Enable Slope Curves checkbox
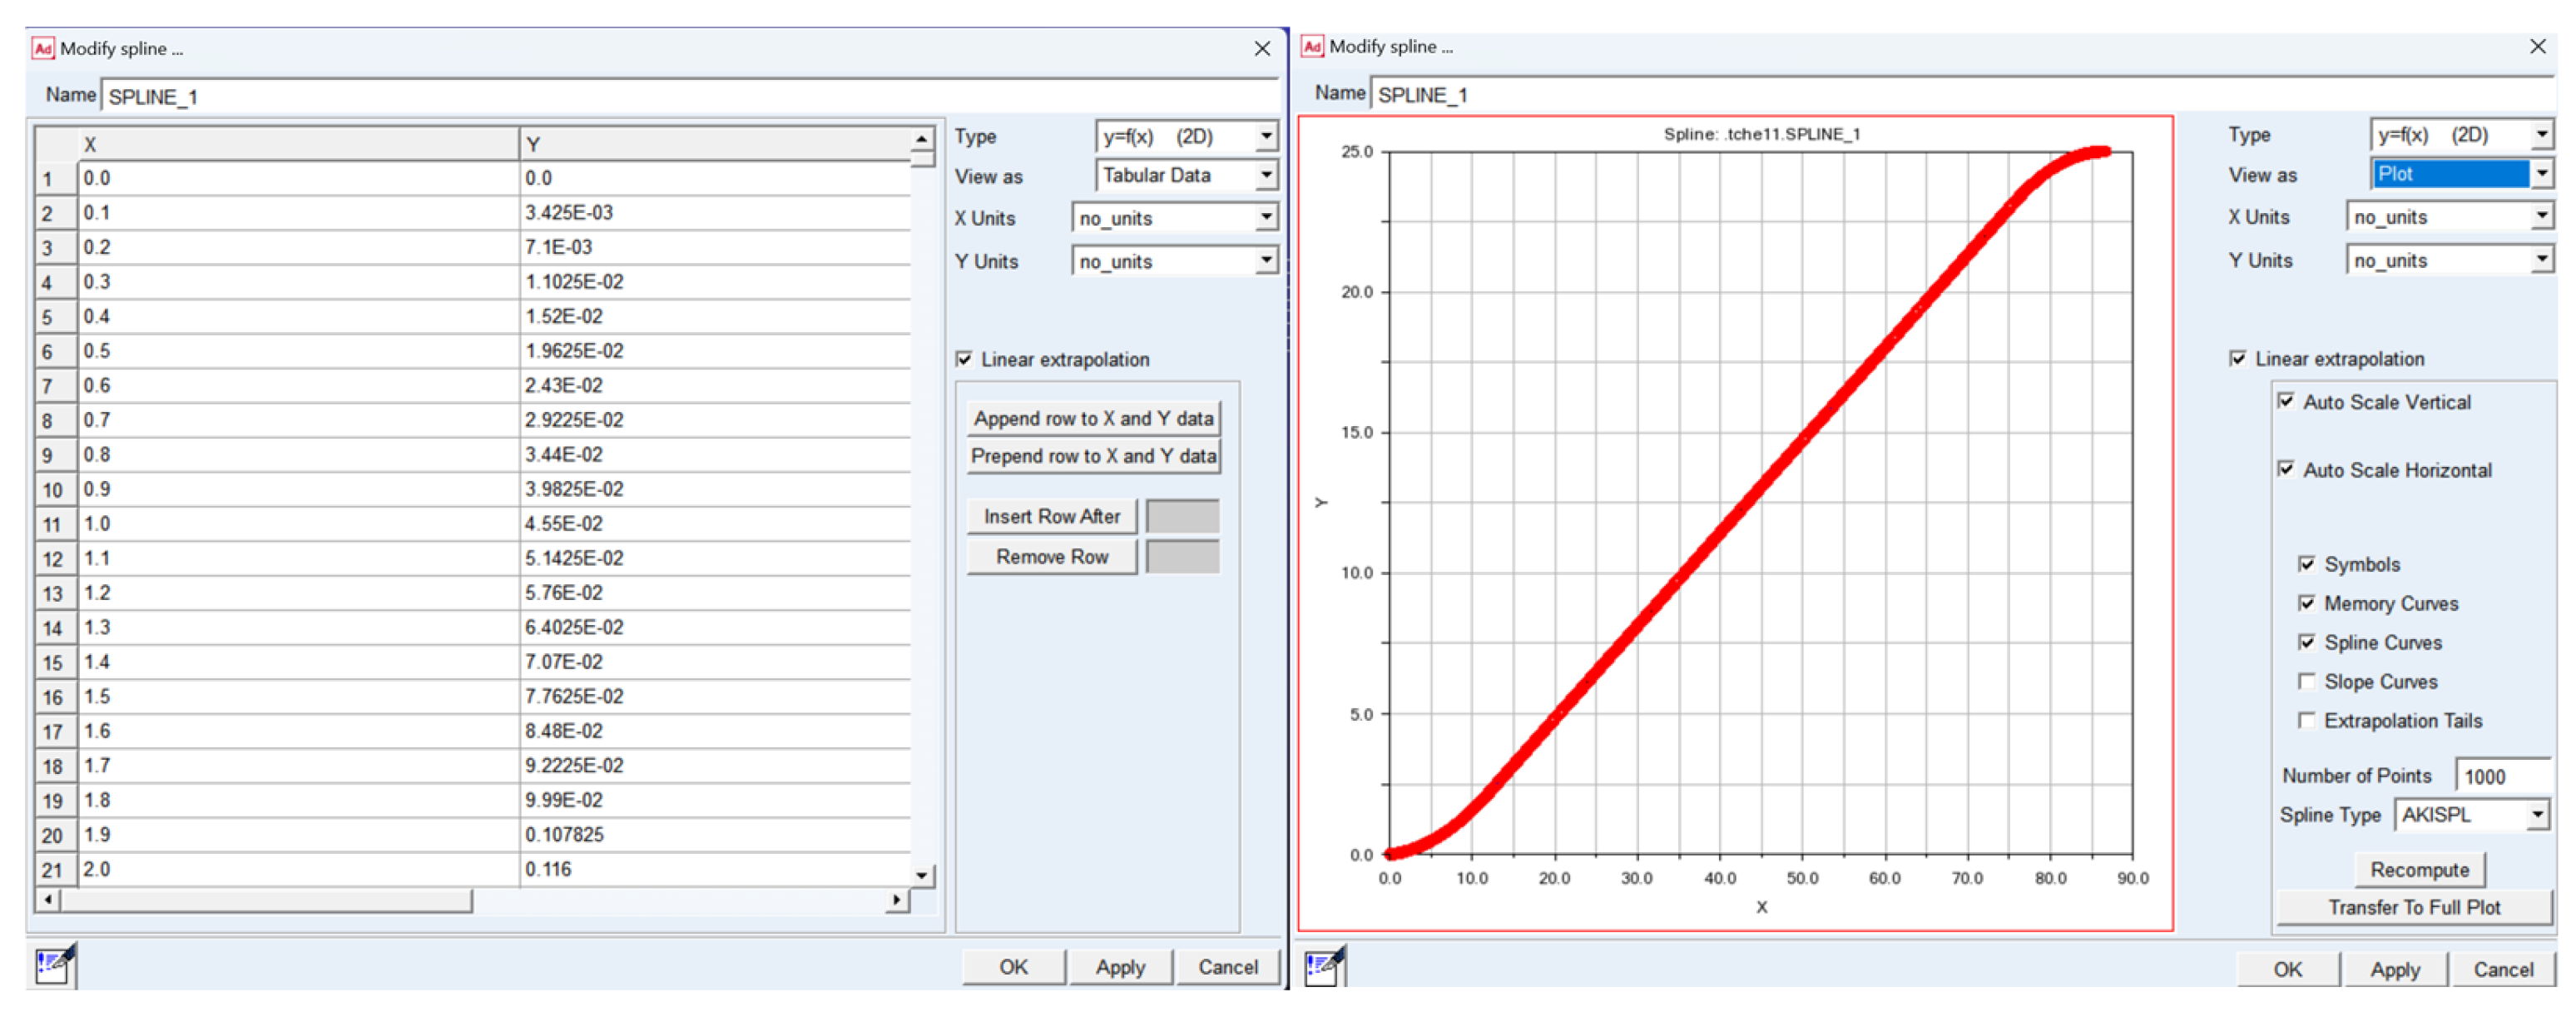 tap(2306, 681)
